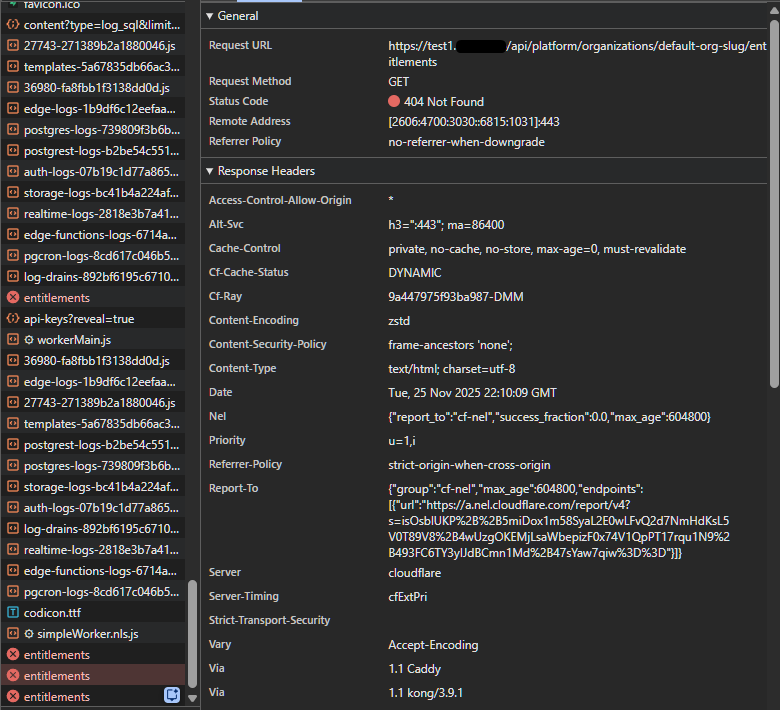Click the Strict-Transport-Security header name
The height and width of the screenshot is (710, 780).
tap(269, 620)
